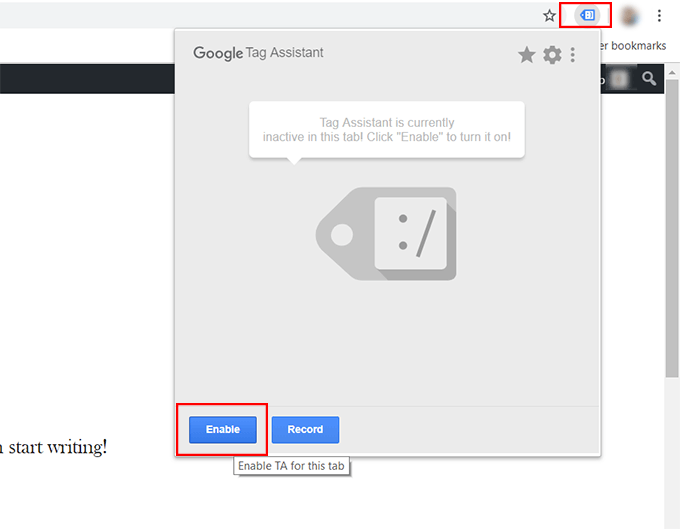Click the Google Tag Assistant title
This screenshot has height=529, width=680.
pyautogui.click(x=258, y=53)
